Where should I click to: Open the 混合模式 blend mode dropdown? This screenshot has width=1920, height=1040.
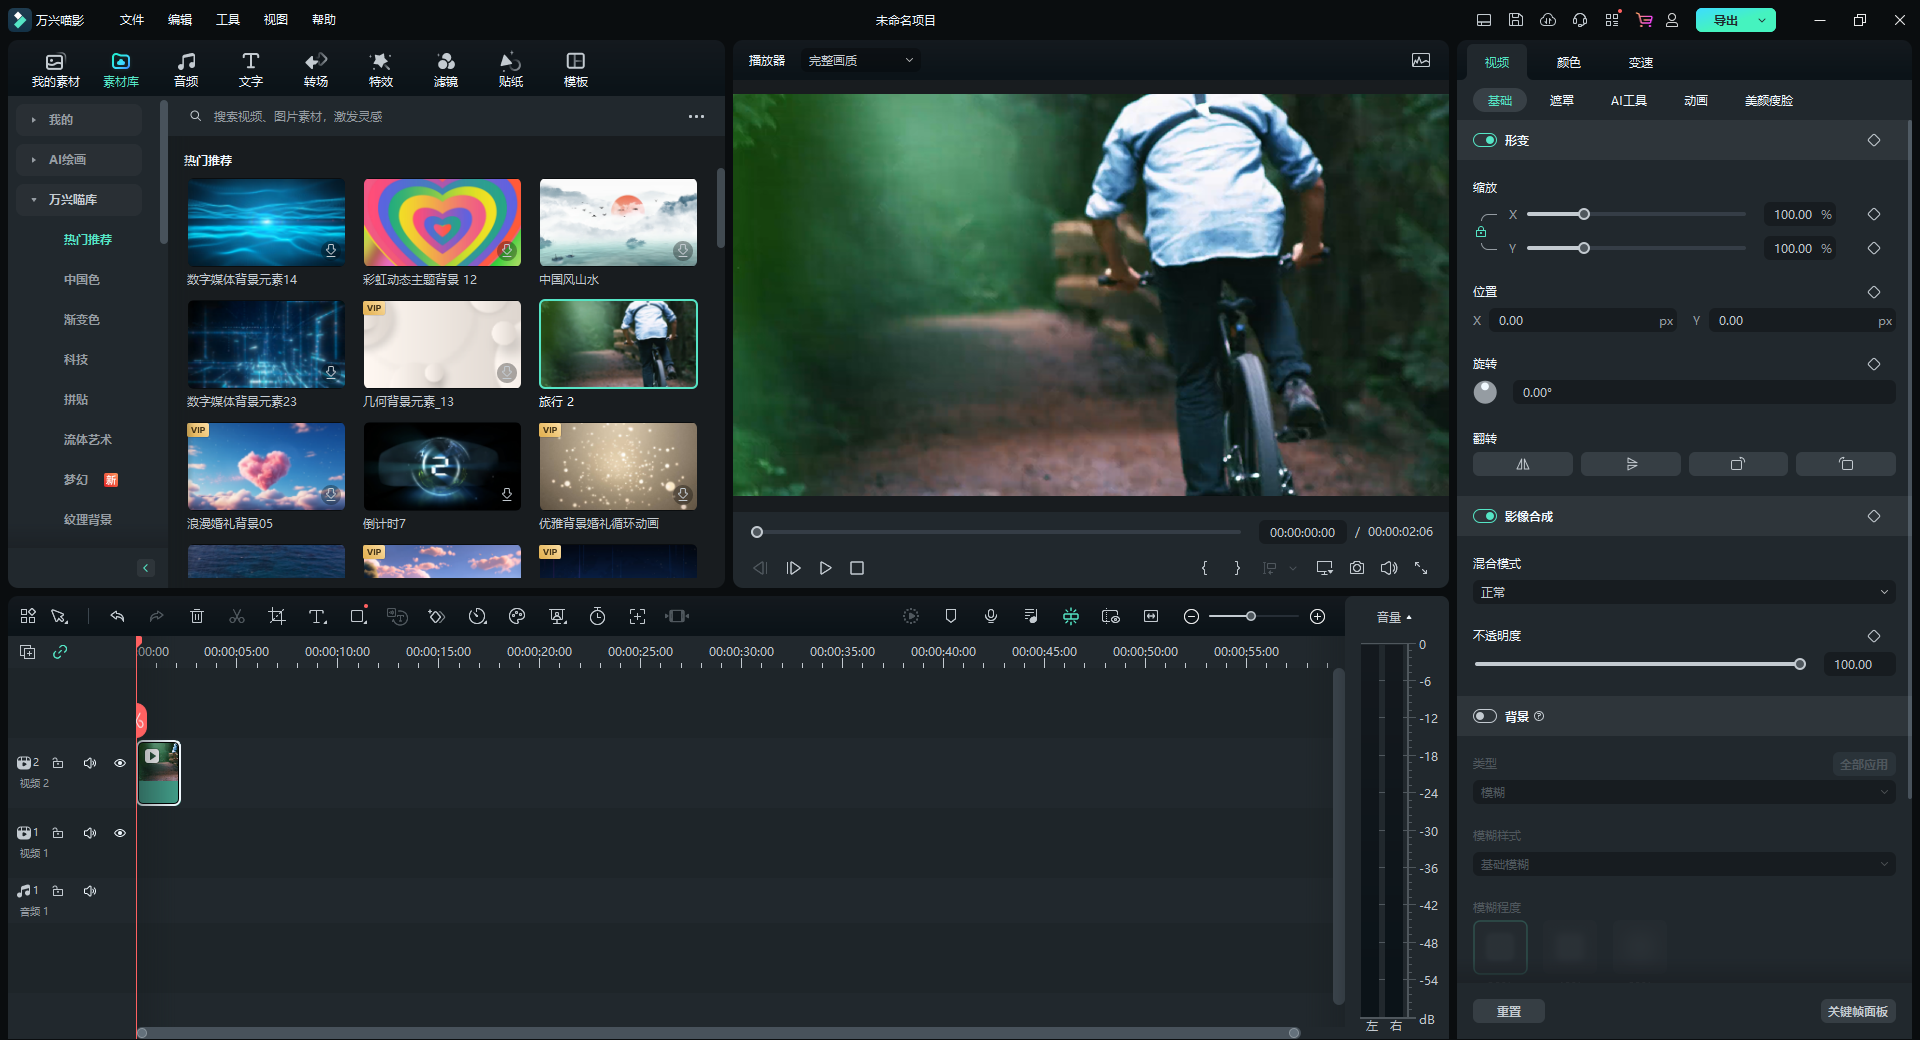coord(1684,592)
